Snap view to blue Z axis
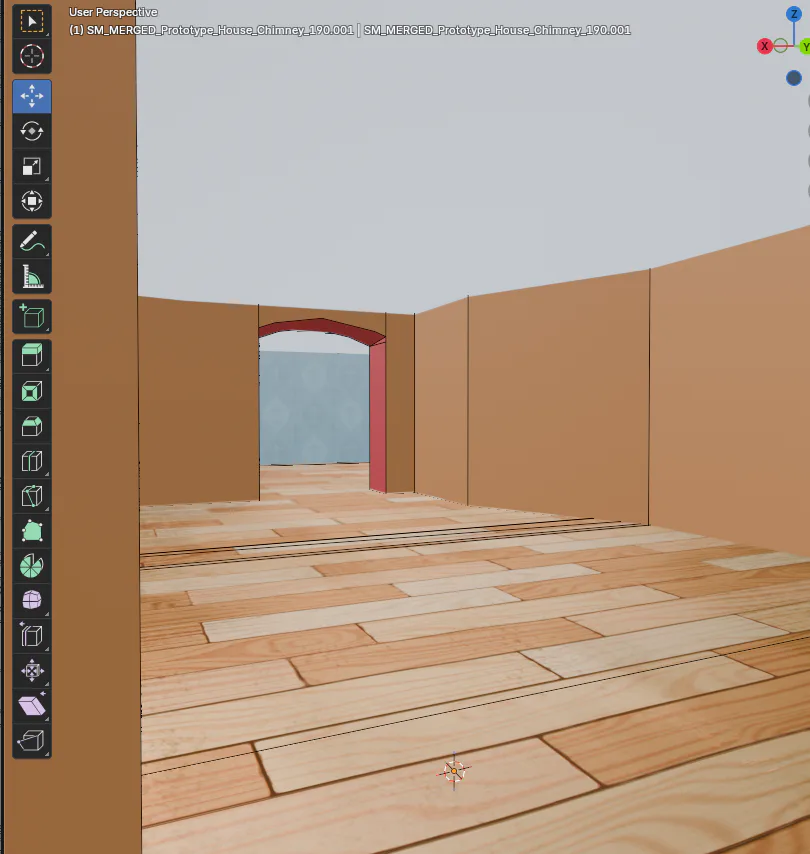Viewport: 810px width, 854px height. point(794,14)
